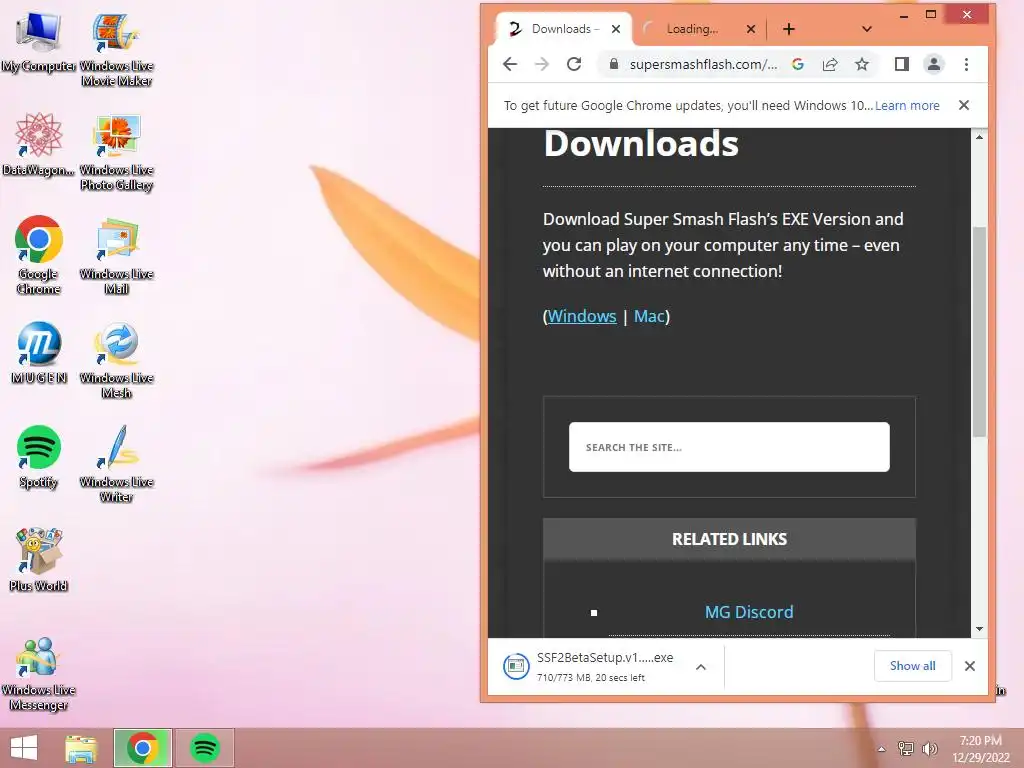Show hidden tray icons arrow

(882, 749)
